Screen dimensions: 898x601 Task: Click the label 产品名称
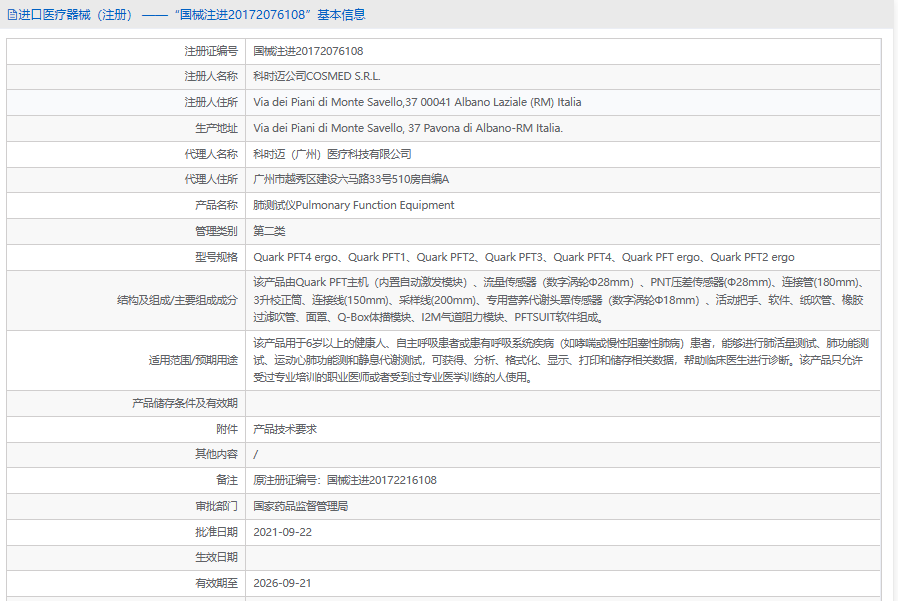pyautogui.click(x=216, y=205)
